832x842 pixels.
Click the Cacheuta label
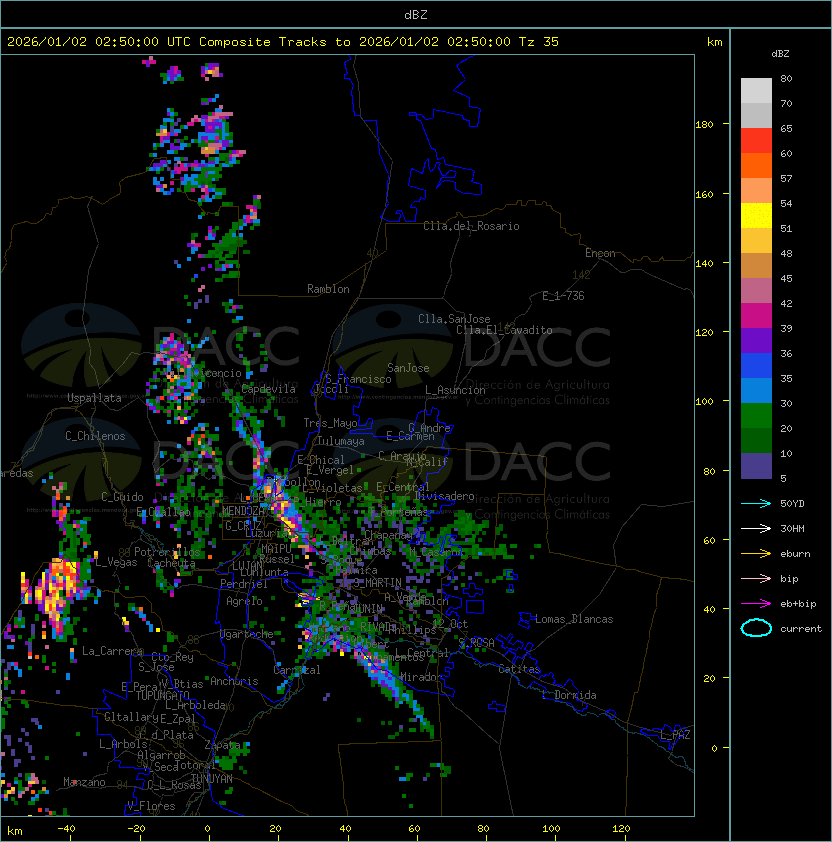coord(171,563)
